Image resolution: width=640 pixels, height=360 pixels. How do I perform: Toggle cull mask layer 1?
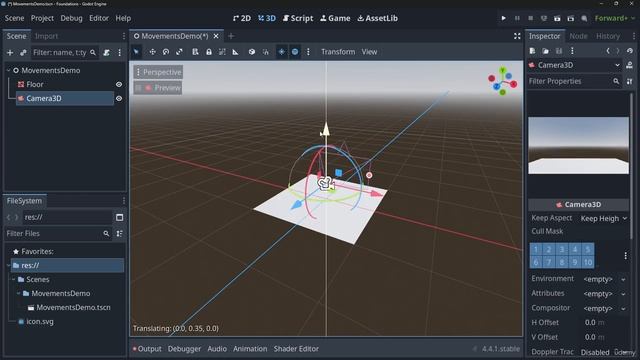click(536, 249)
